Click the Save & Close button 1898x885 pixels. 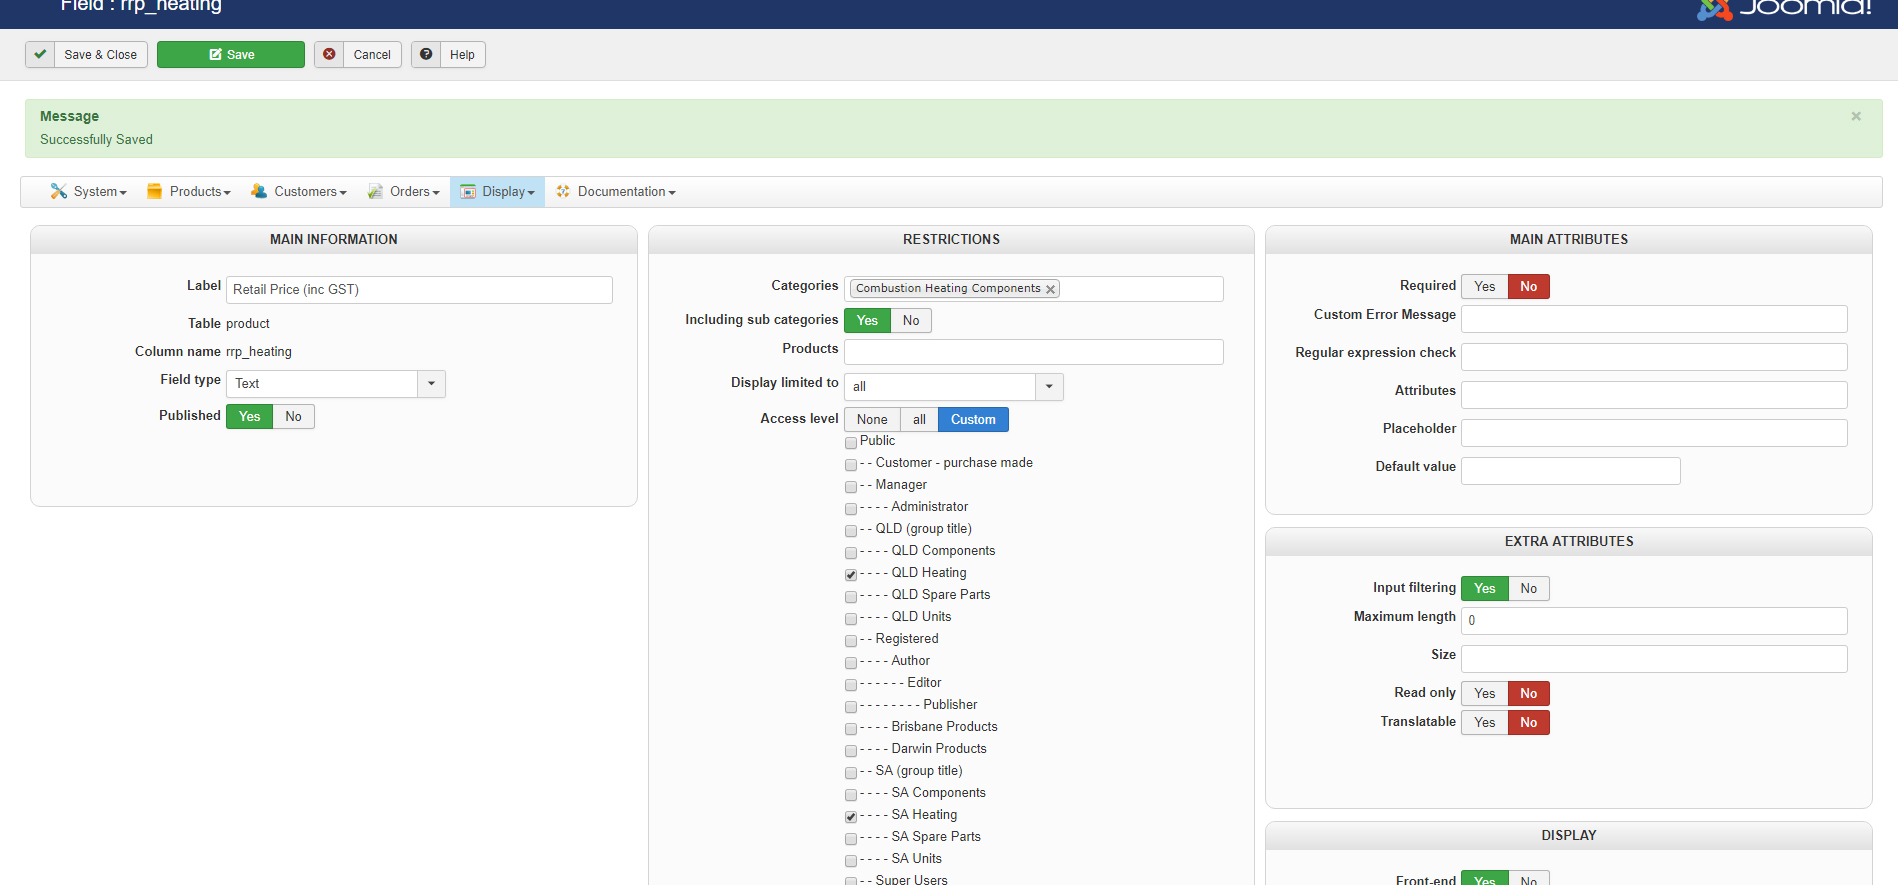86,54
